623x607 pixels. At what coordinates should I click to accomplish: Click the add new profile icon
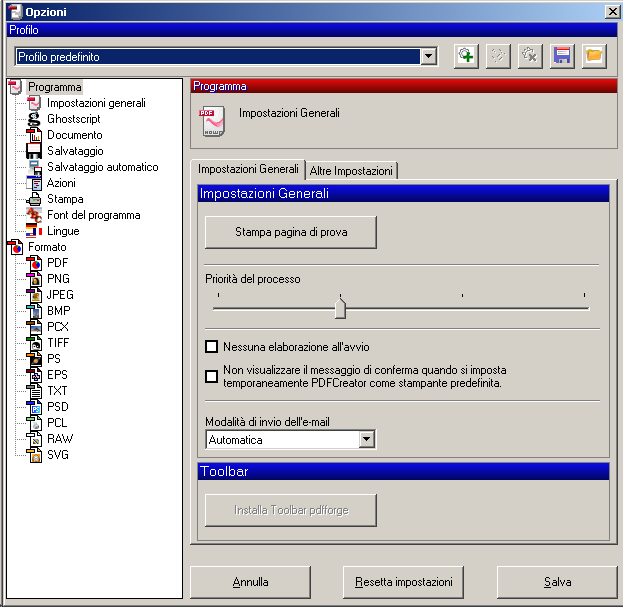(x=466, y=56)
